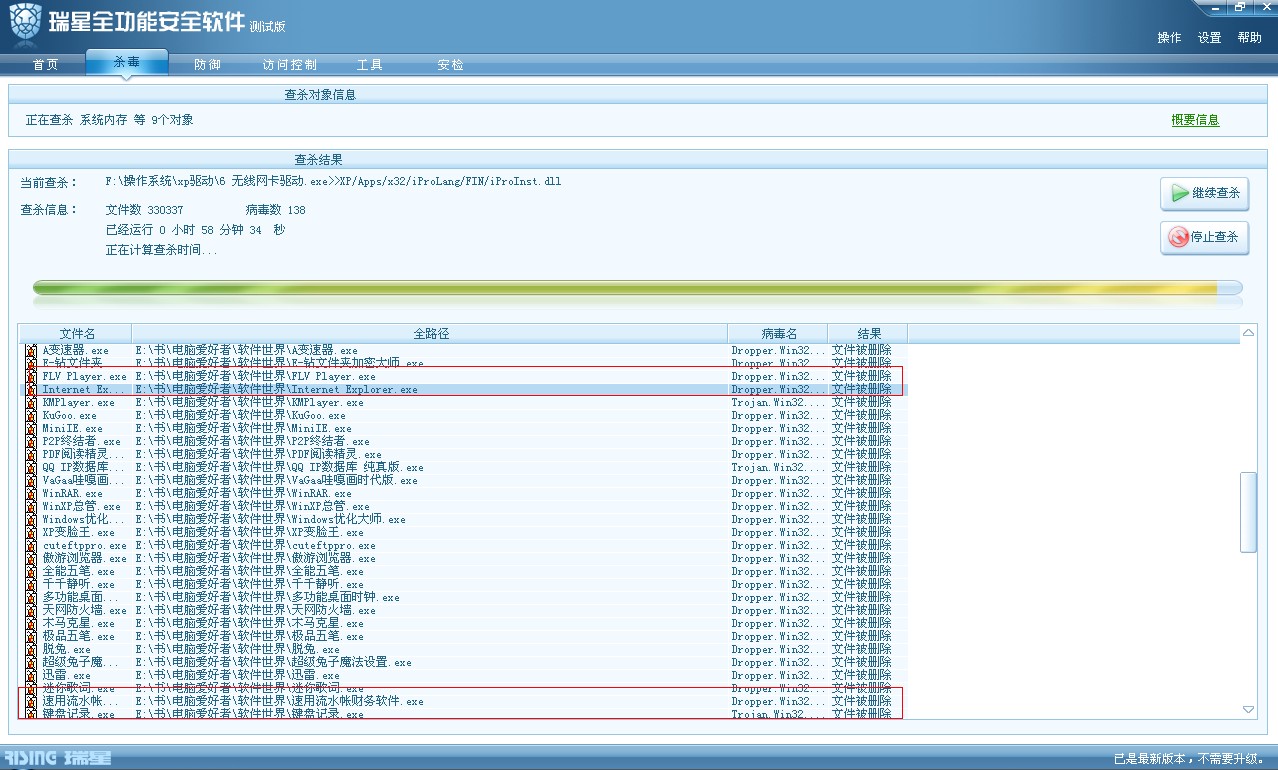Switch to the 访问控制 tab
The image size is (1278, 770).
290,65
